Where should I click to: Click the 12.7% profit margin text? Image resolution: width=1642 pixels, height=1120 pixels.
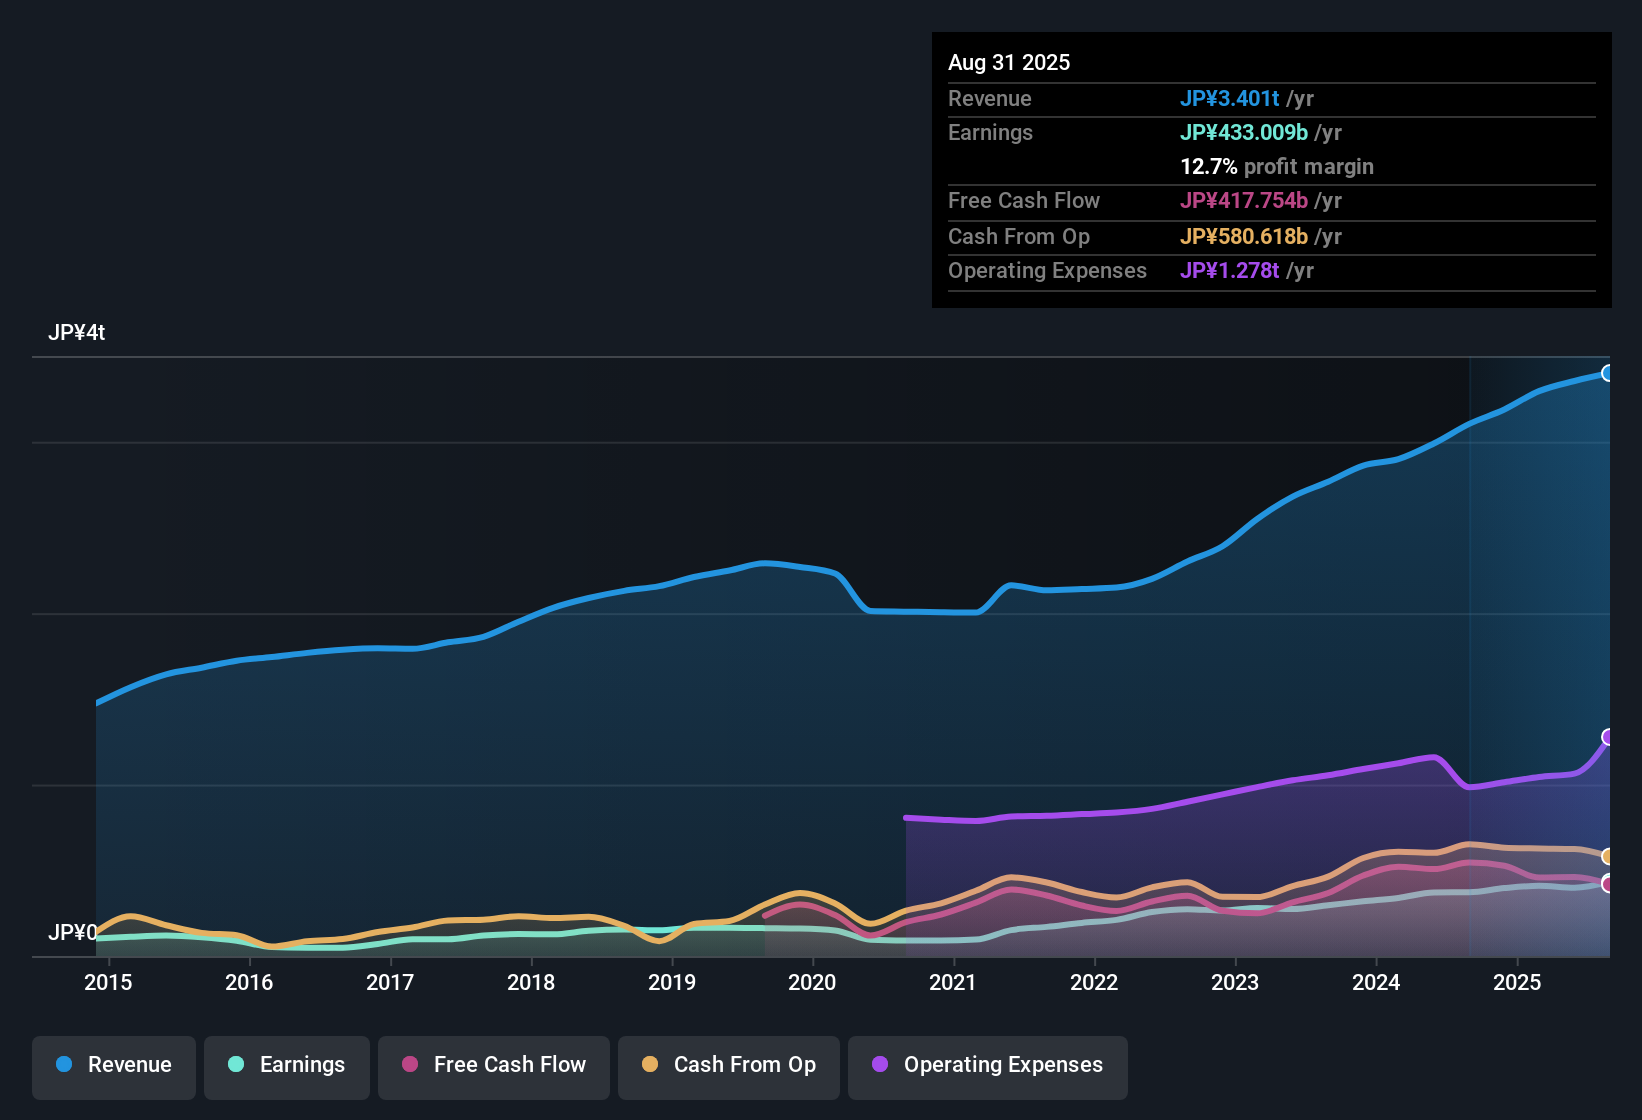coord(1277,166)
